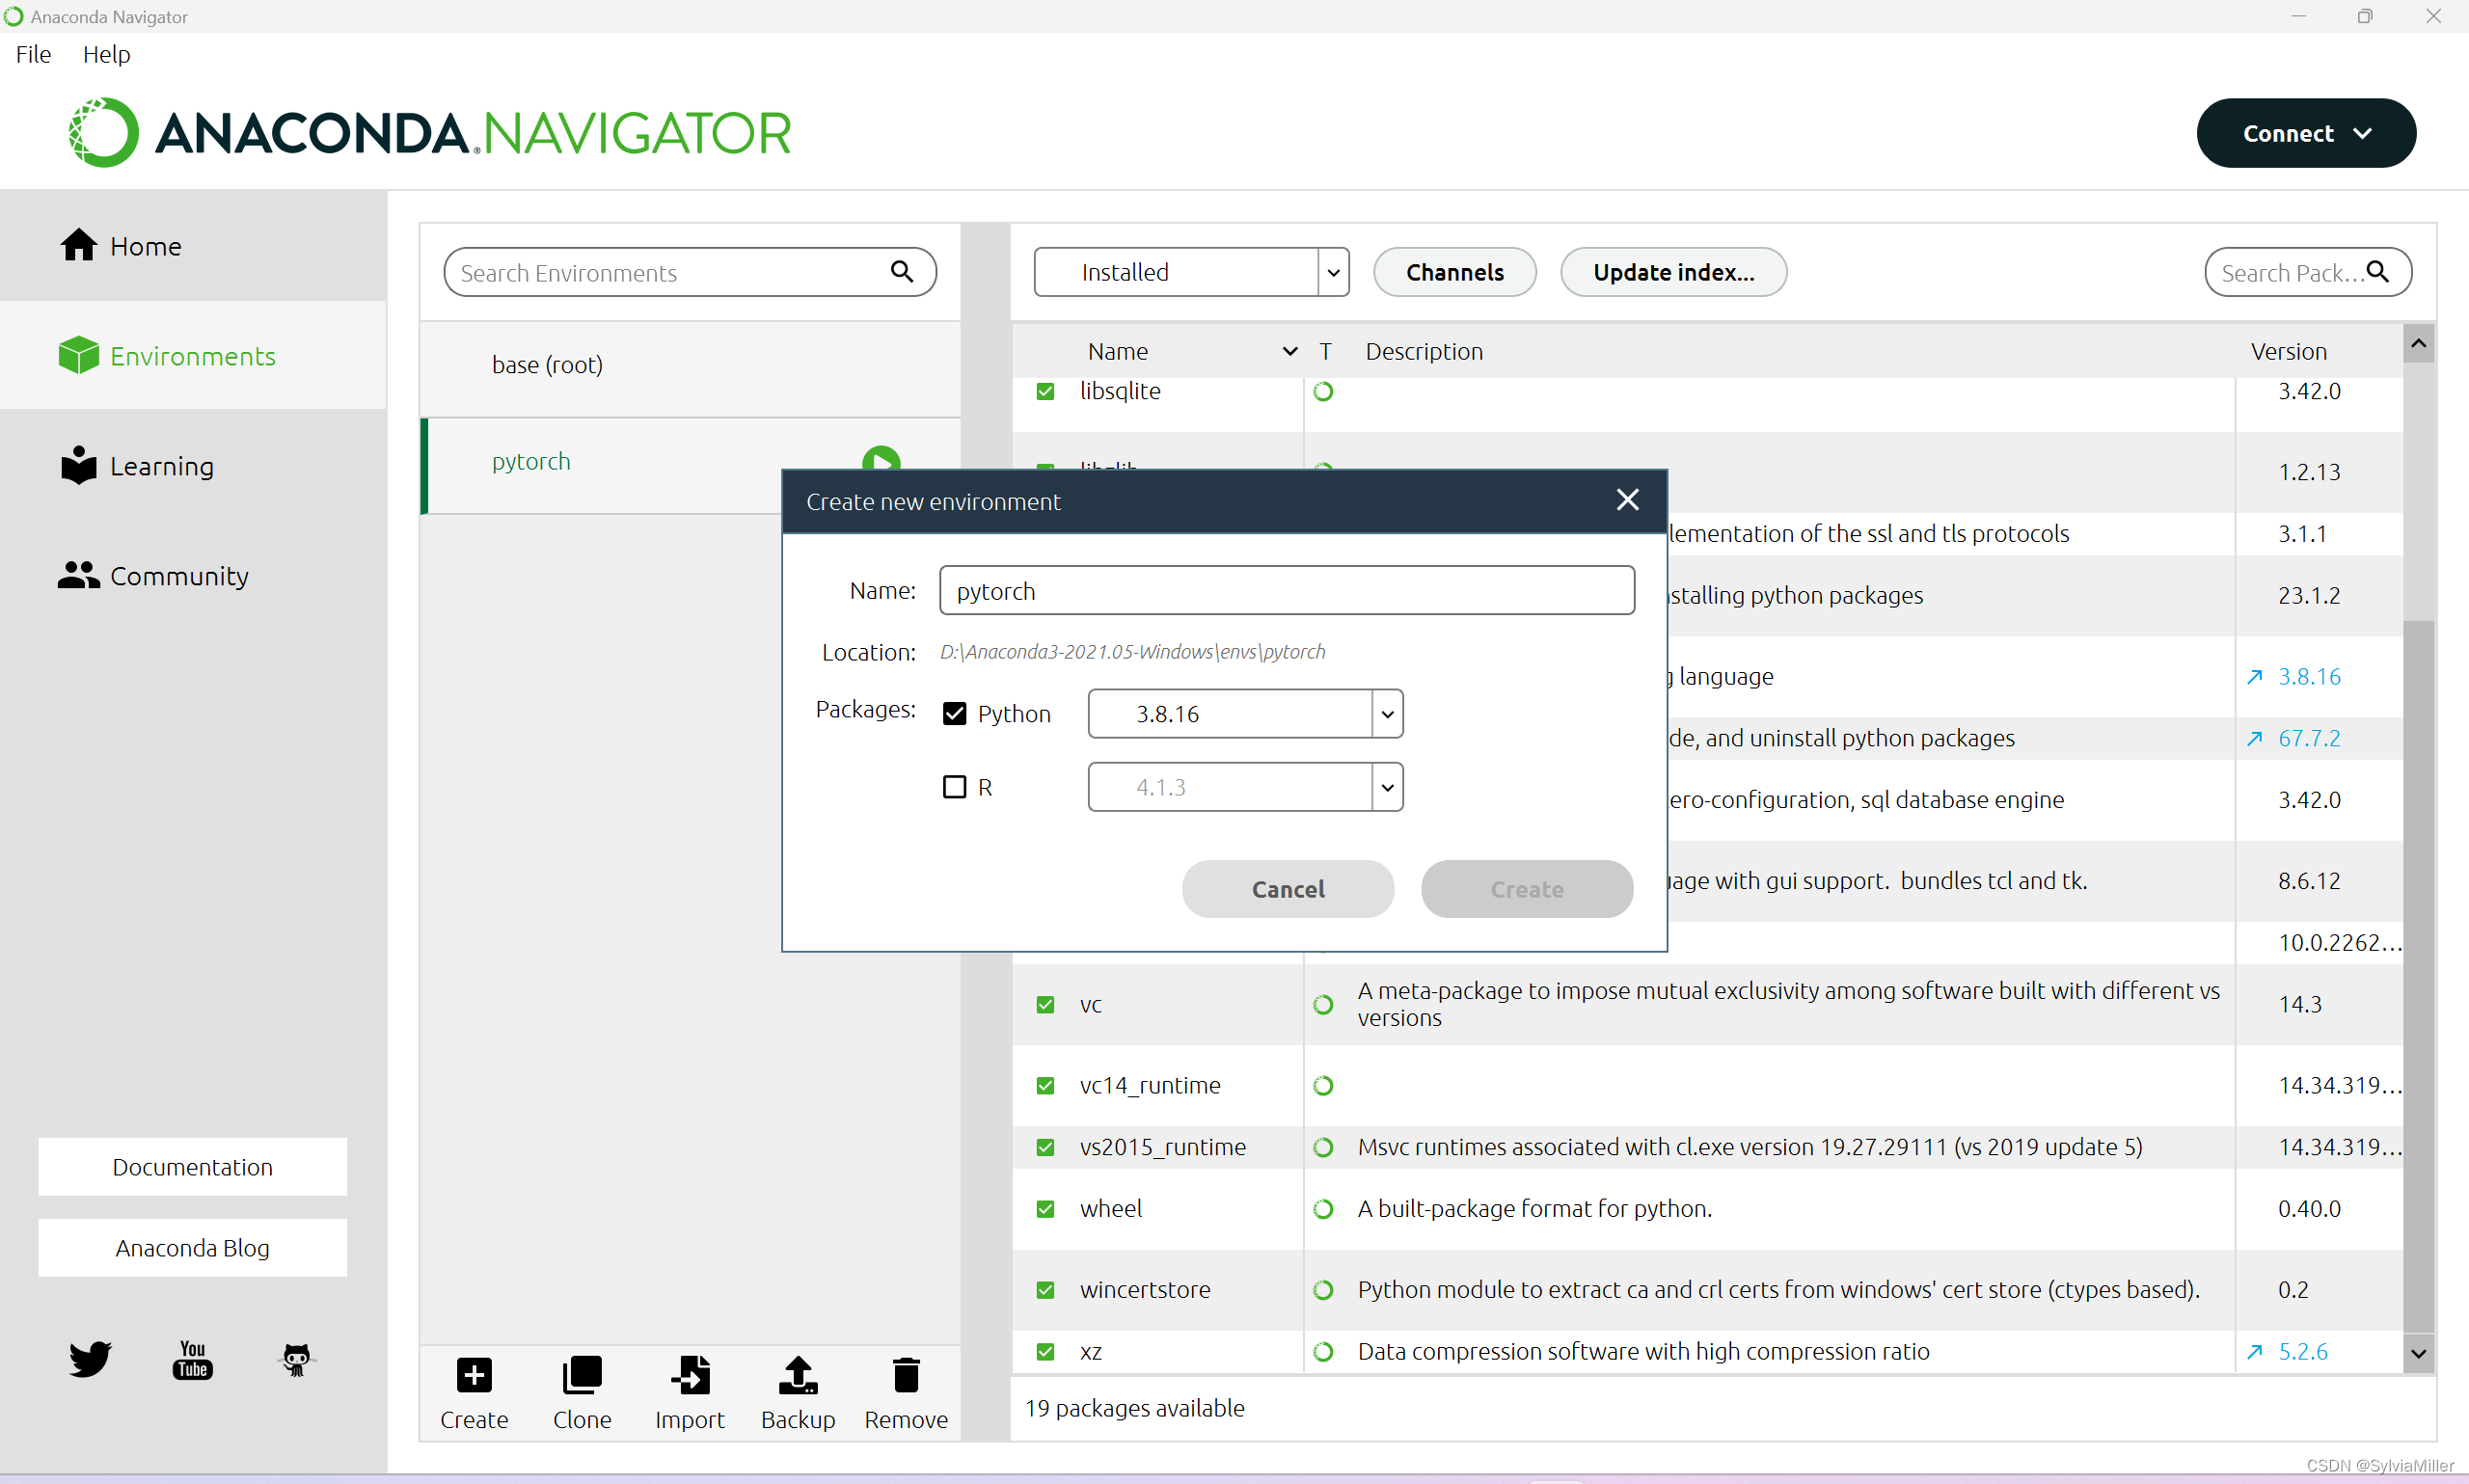Expand the Connect dropdown button

pyautogui.click(x=2305, y=133)
